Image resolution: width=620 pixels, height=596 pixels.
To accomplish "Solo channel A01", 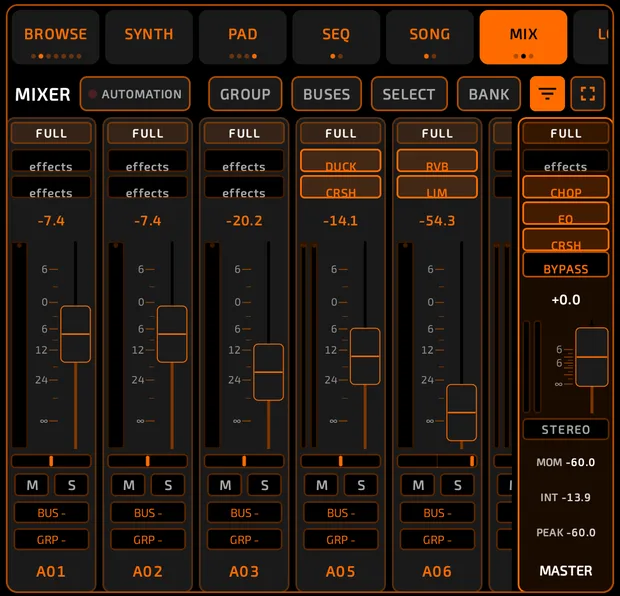I will click(x=72, y=485).
